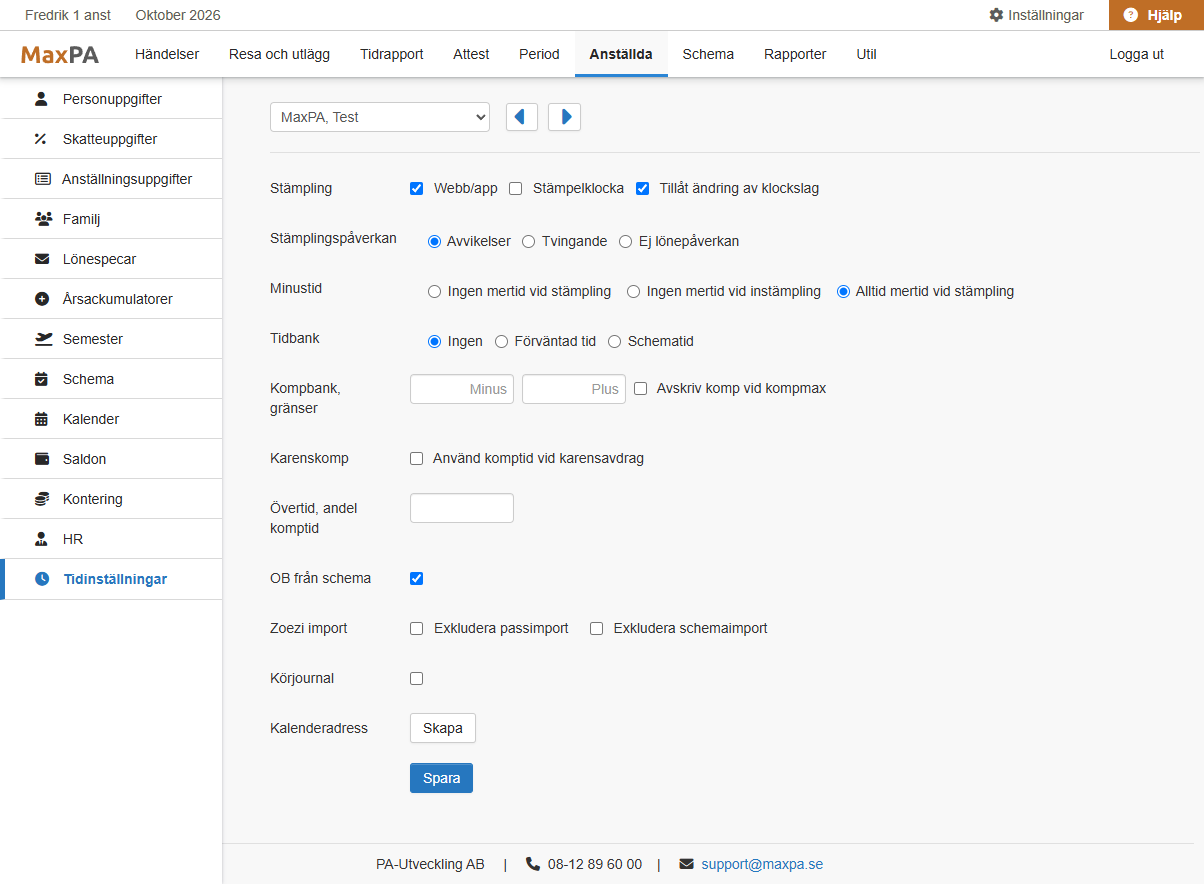1204x884 pixels.
Task: Open the Hjälp help button
Action: tap(1156, 15)
